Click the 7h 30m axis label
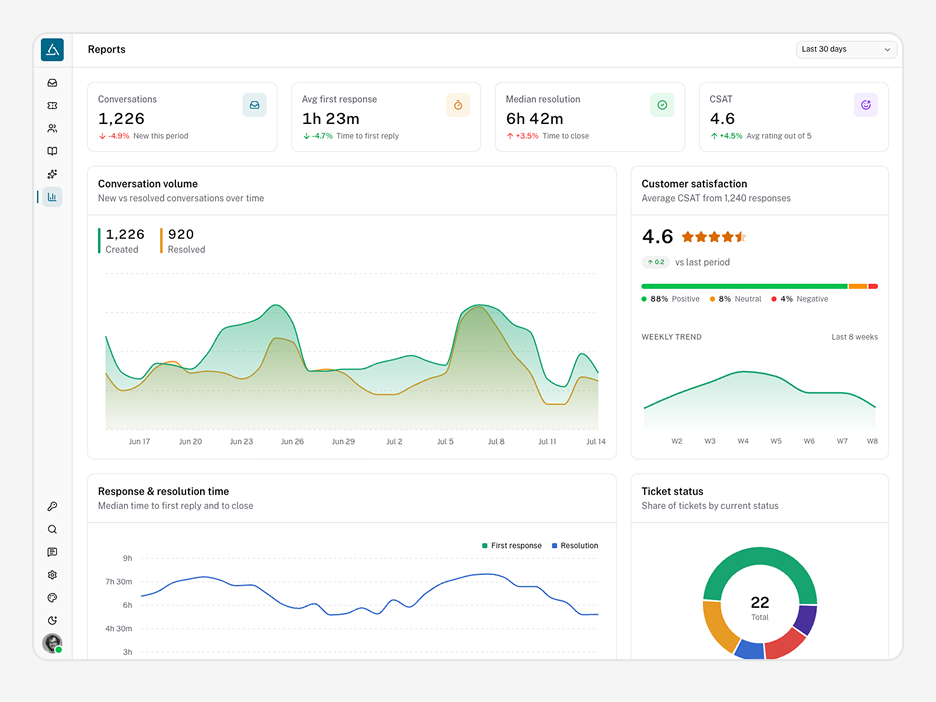Screen dimensions: 936x702 pos(119,581)
